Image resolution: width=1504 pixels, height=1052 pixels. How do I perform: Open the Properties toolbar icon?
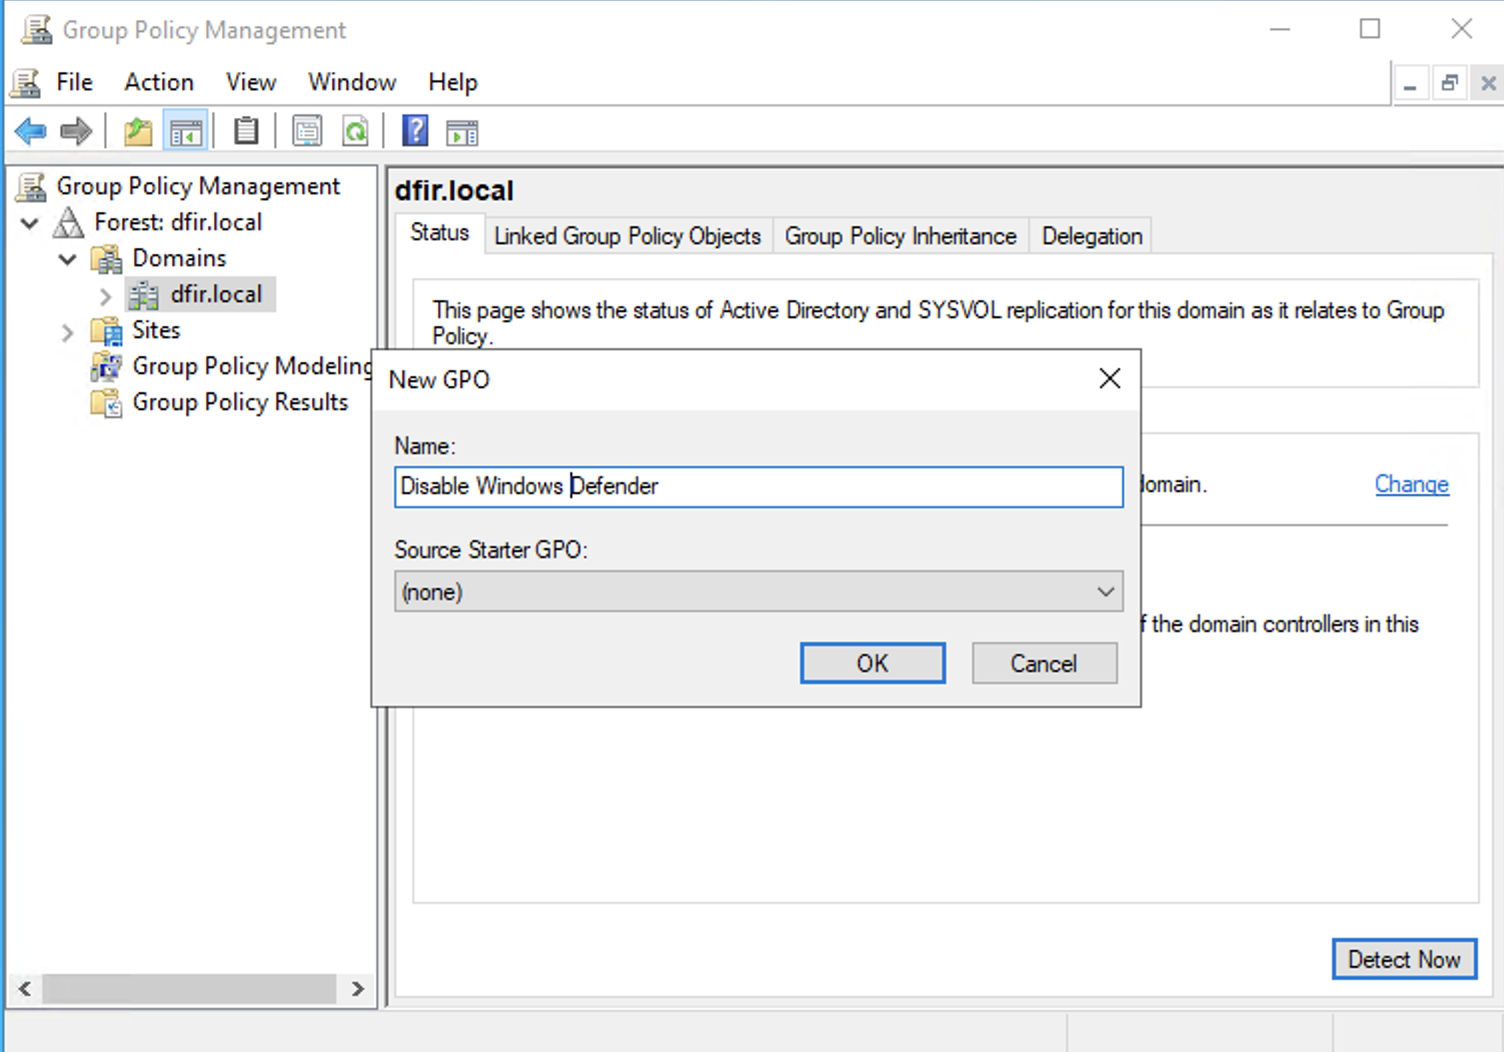[x=307, y=131]
